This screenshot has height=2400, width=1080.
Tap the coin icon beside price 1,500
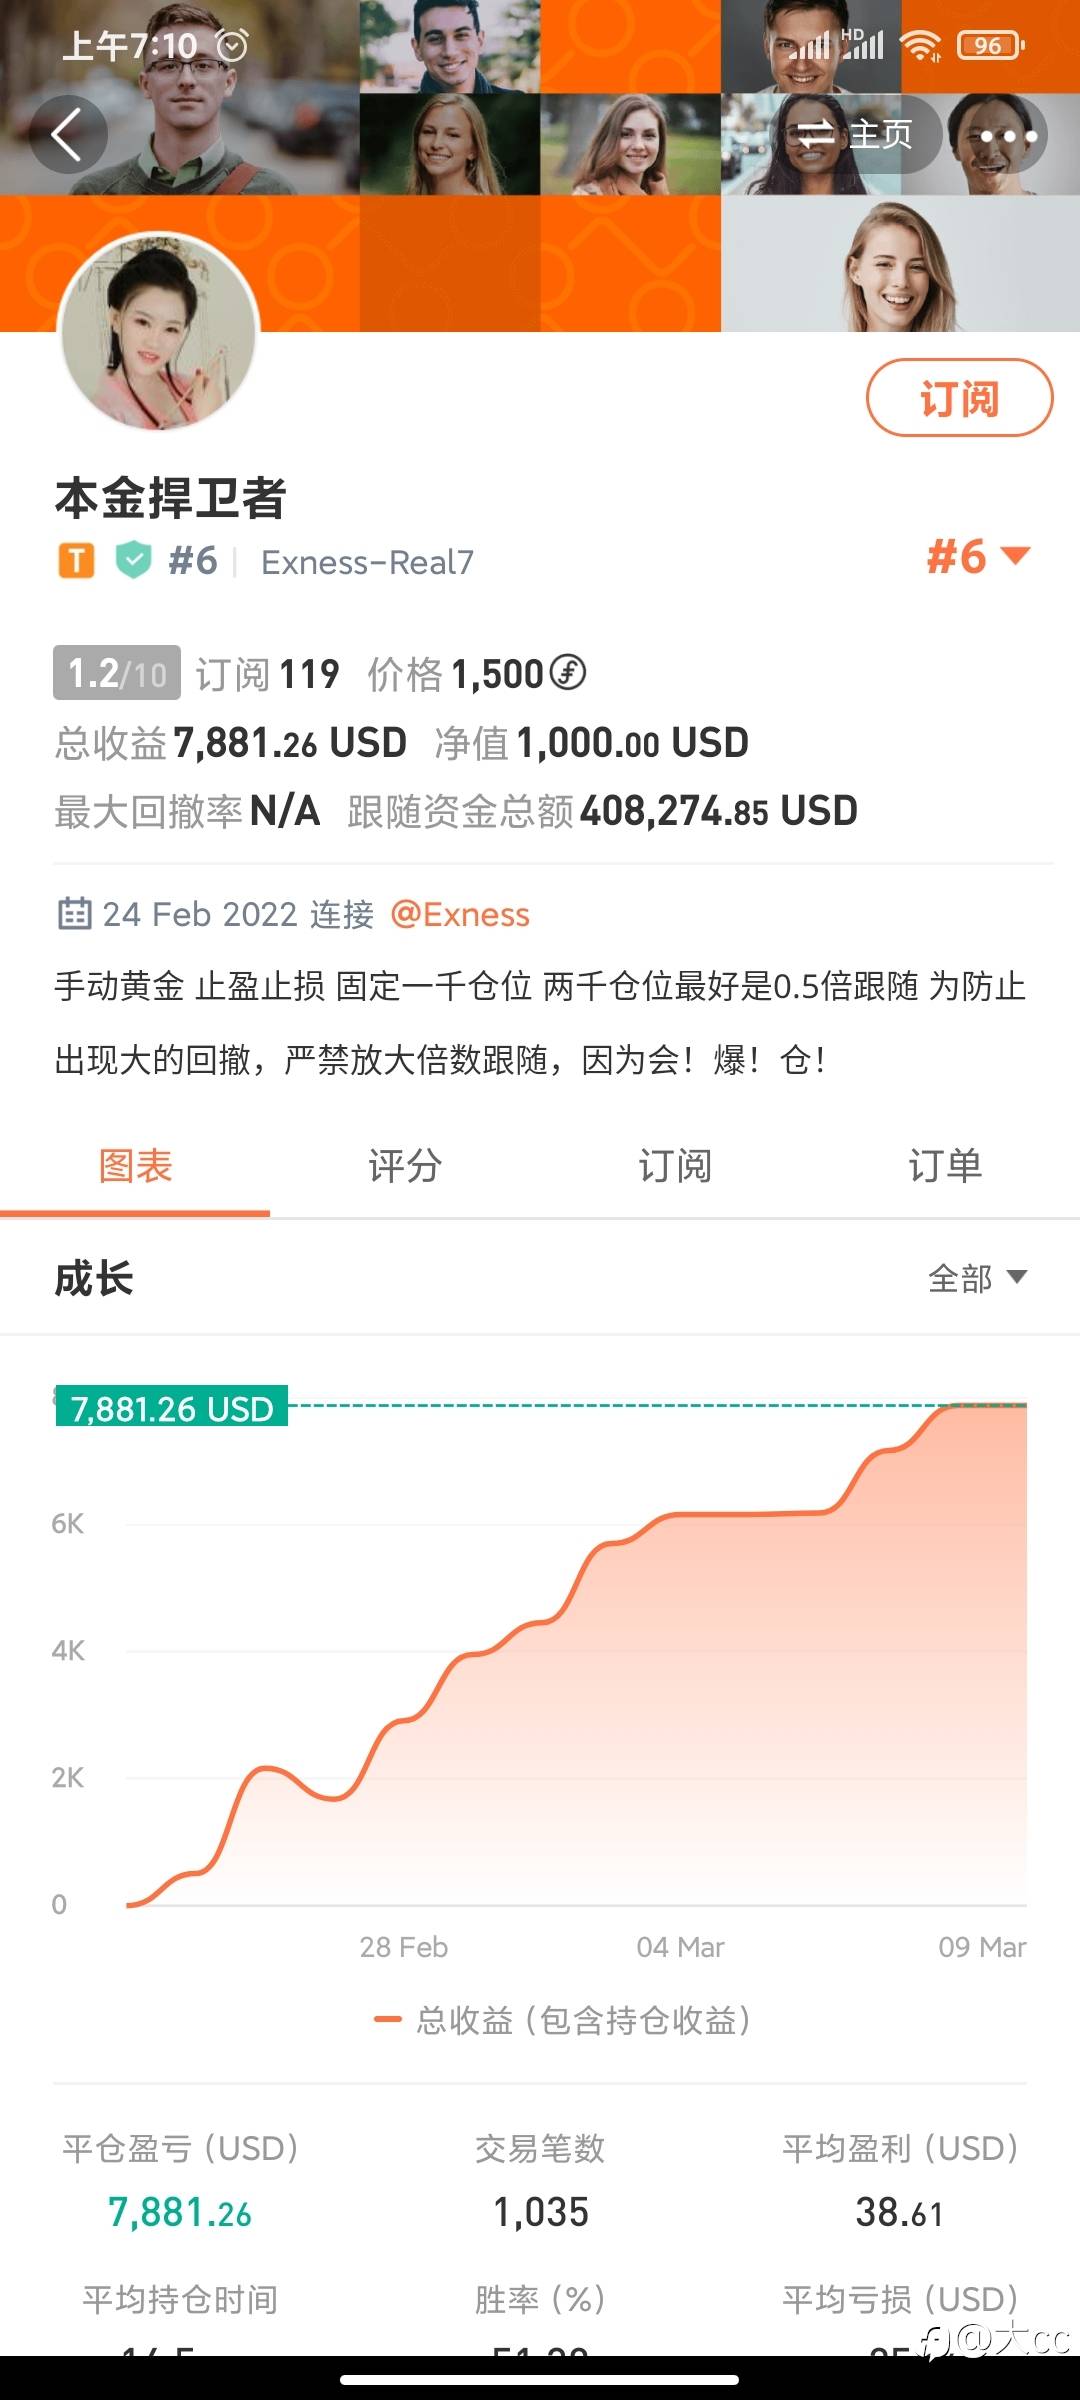[568, 673]
